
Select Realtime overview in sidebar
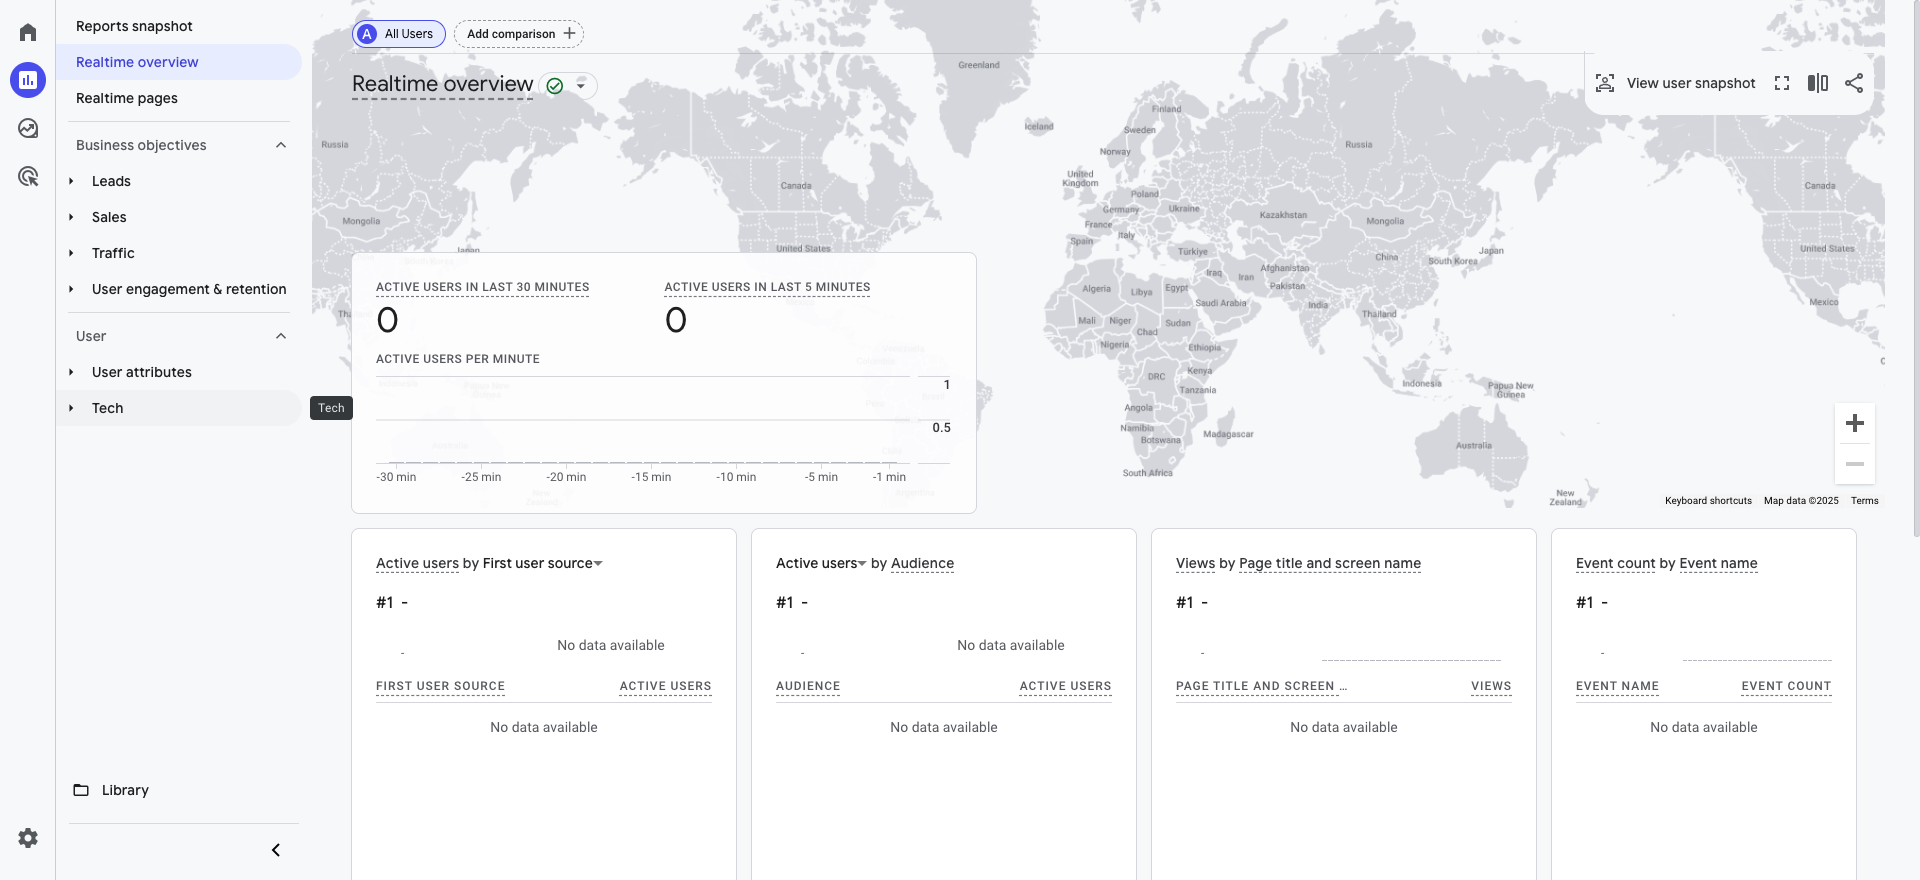[x=179, y=62]
